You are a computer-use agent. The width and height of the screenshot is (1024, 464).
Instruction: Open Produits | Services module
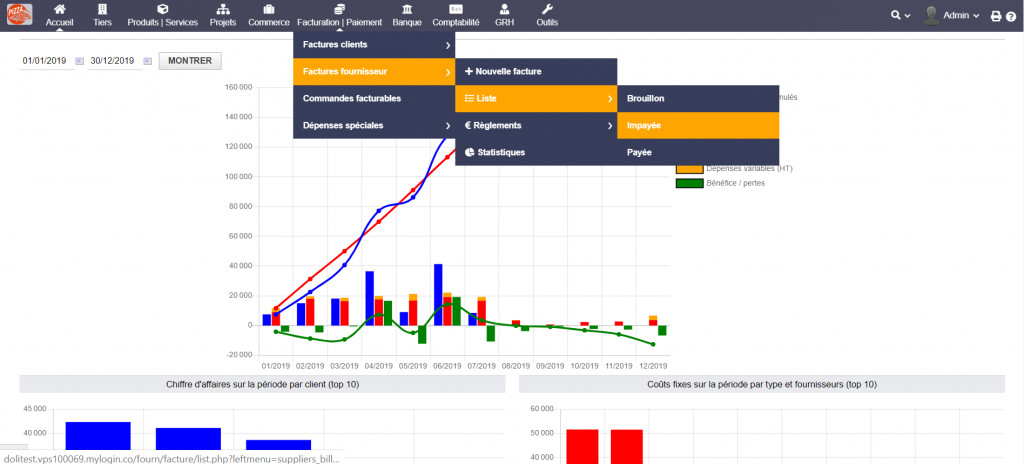point(163,9)
